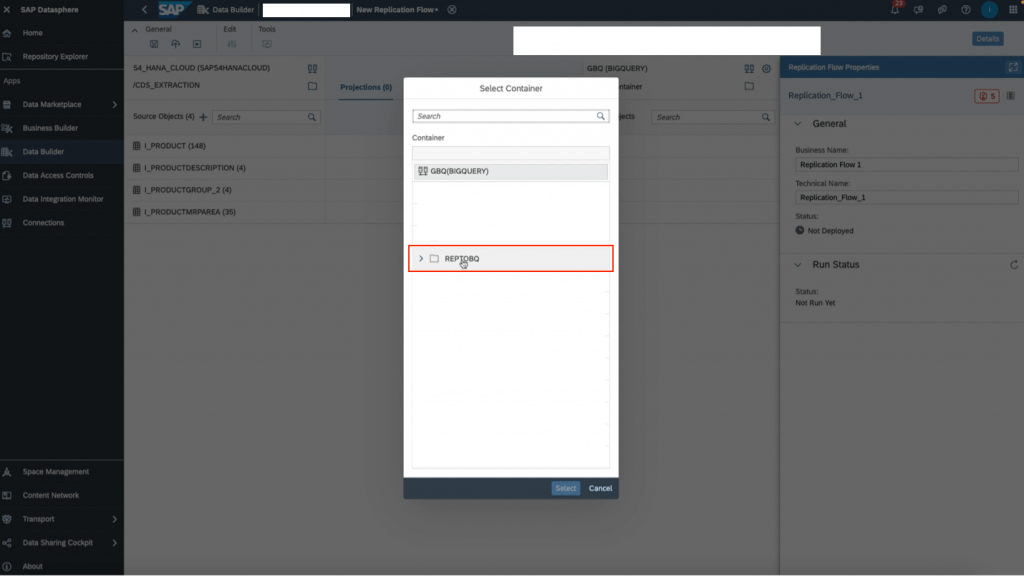Navigate back with the header arrow
1024x577 pixels.
pyautogui.click(x=144, y=10)
